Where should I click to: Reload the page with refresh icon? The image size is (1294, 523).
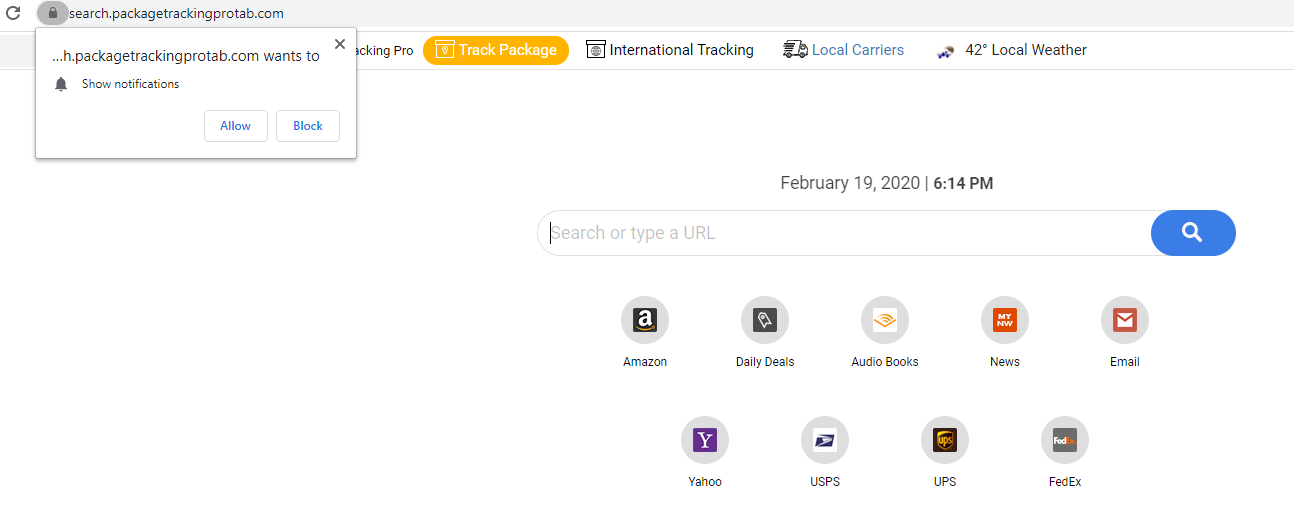click(14, 13)
